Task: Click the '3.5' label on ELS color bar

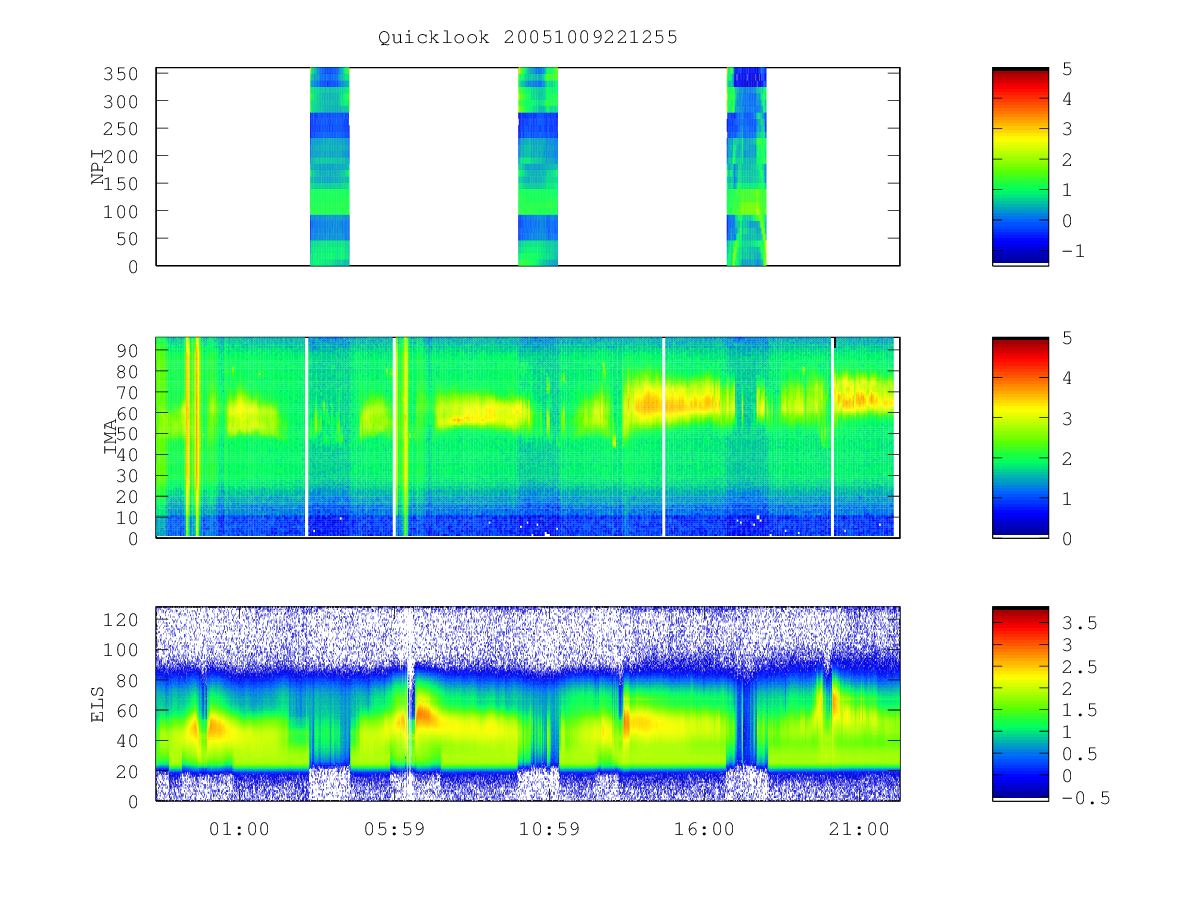Action: click(1080, 623)
